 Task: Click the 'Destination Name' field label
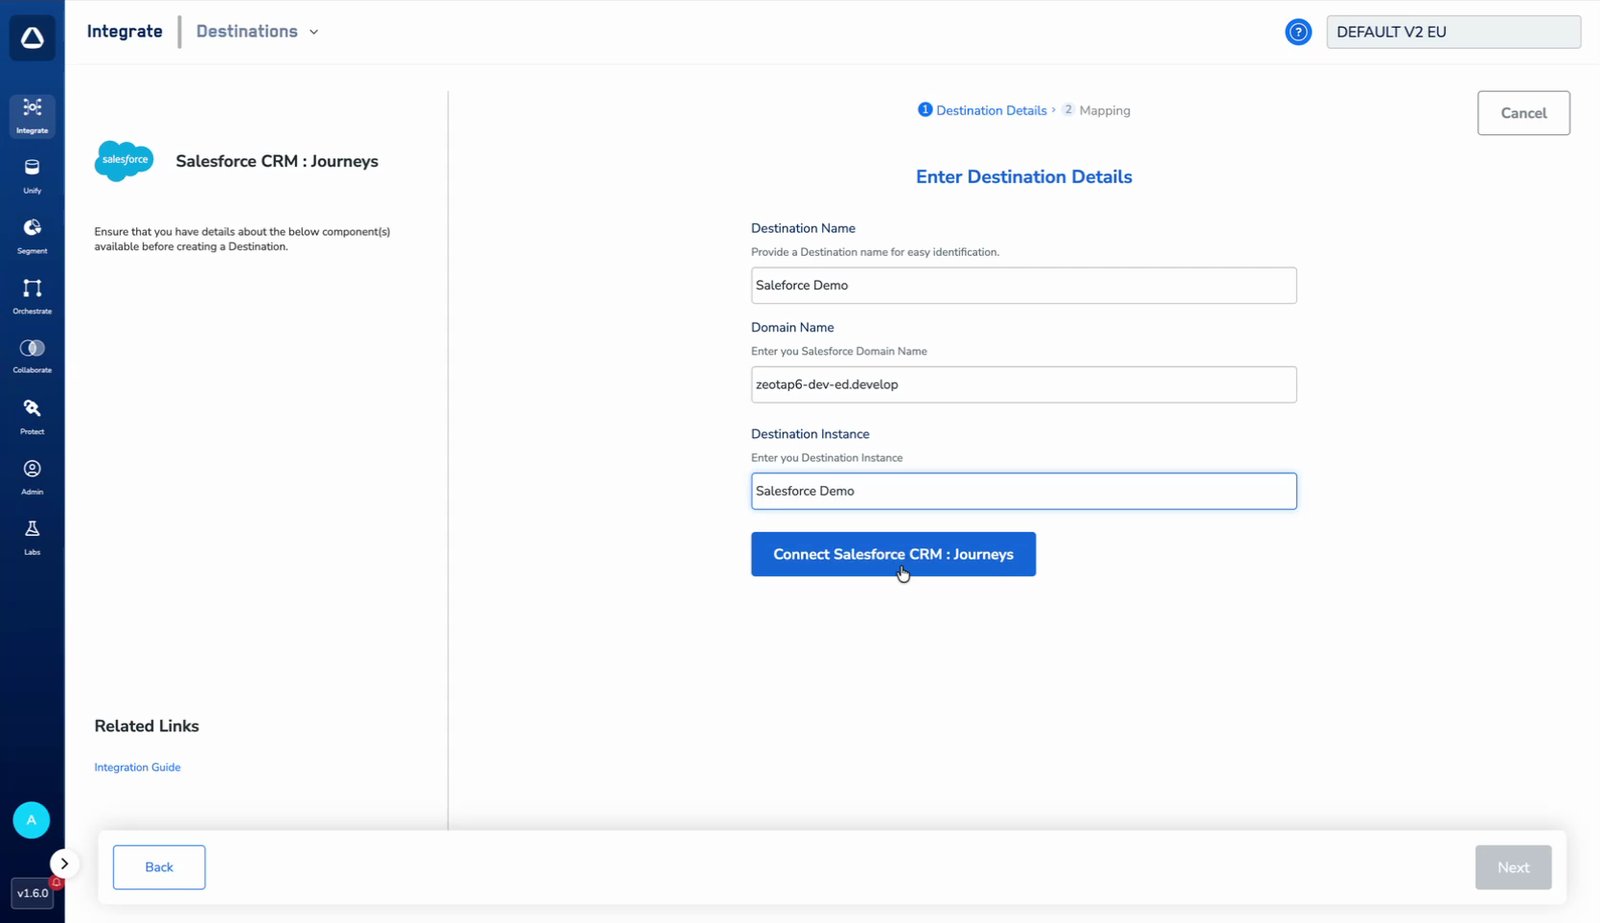803,228
